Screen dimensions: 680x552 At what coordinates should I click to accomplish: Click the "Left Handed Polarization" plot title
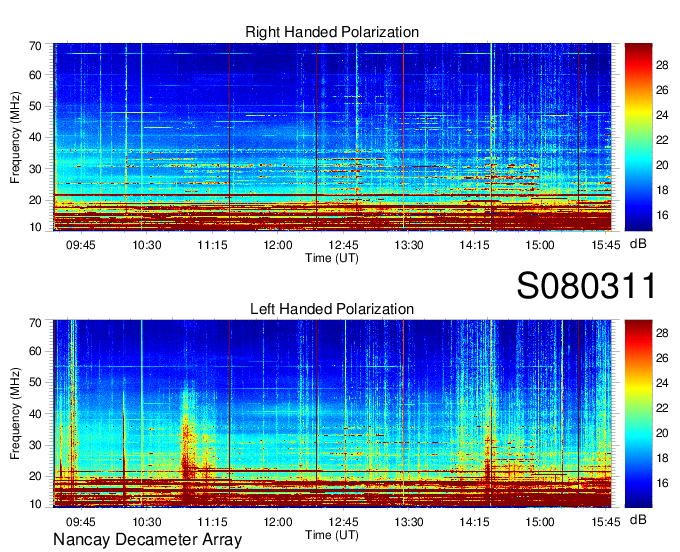point(332,309)
